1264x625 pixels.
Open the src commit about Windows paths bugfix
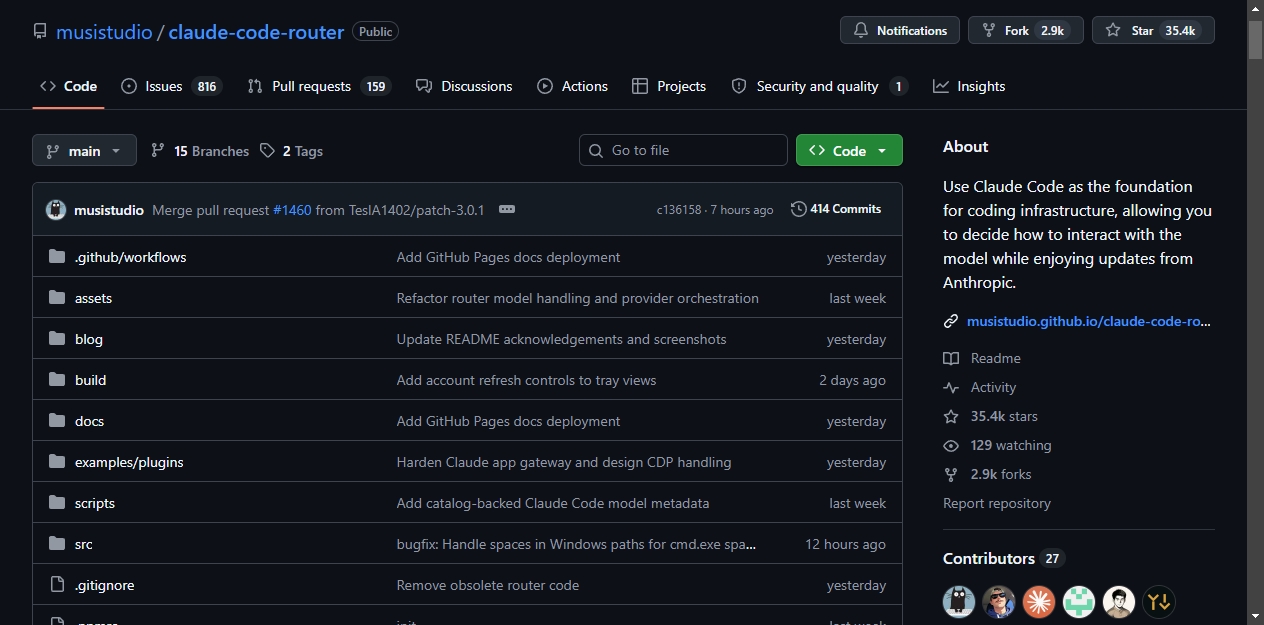point(576,544)
